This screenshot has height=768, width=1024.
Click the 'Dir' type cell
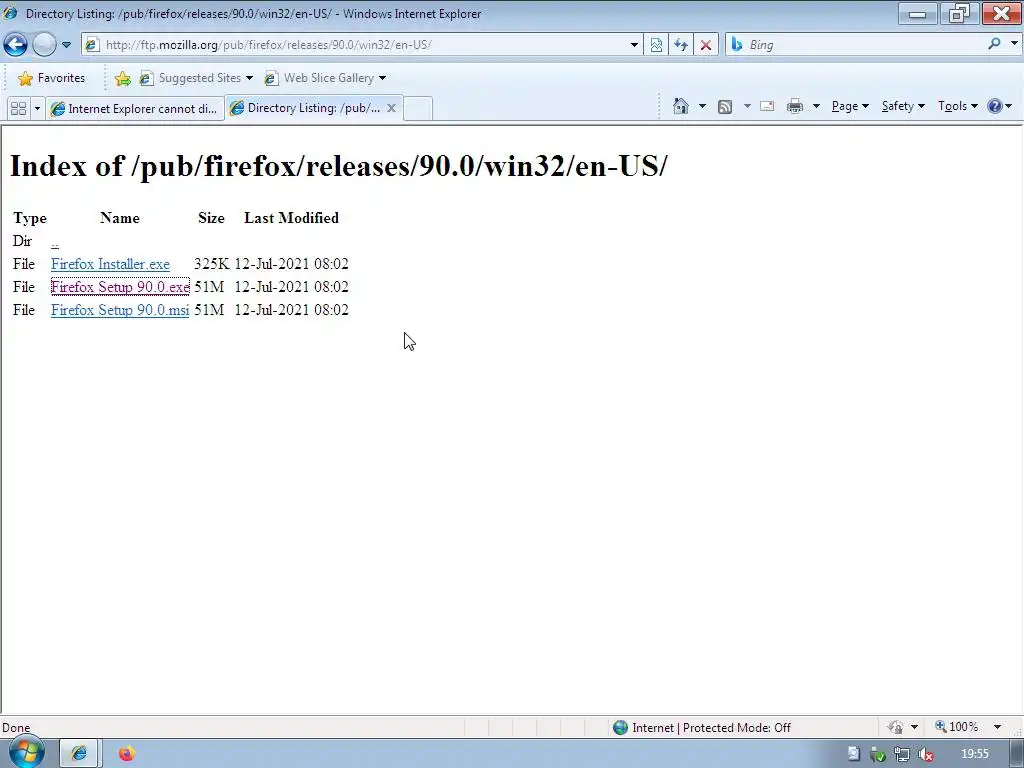coord(22,241)
